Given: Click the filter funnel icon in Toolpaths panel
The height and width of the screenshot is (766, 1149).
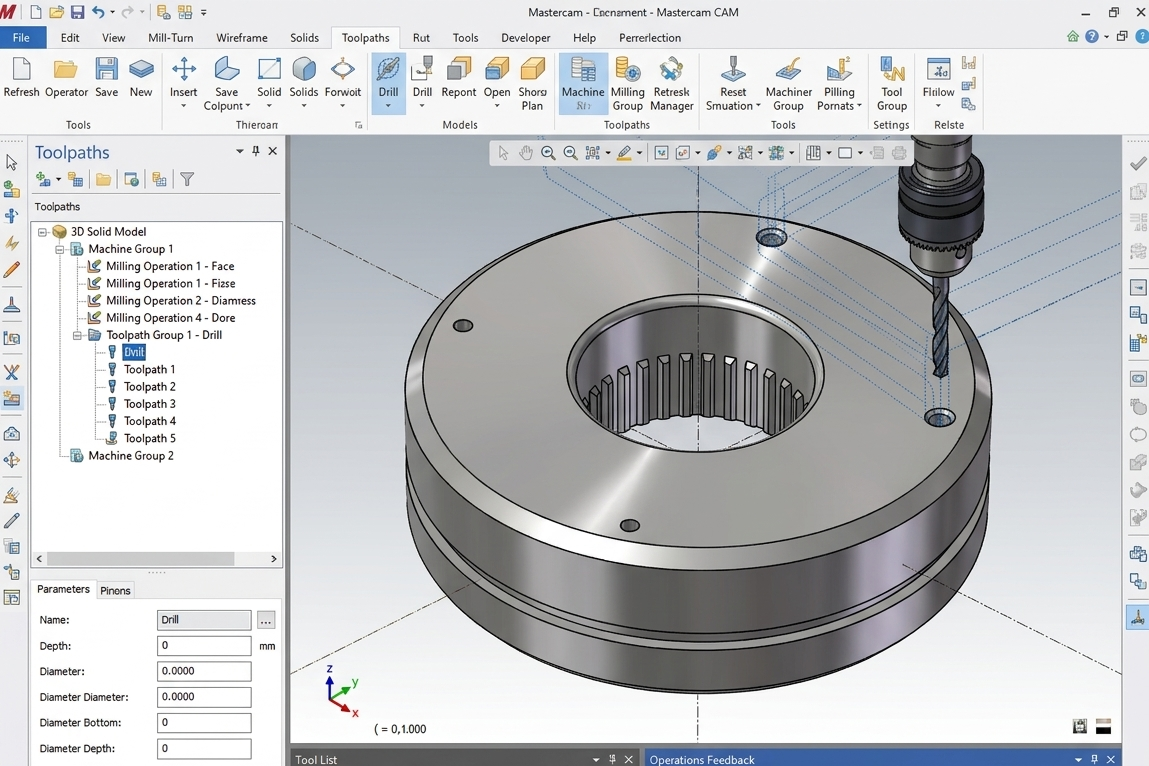Looking at the screenshot, I should [x=187, y=179].
